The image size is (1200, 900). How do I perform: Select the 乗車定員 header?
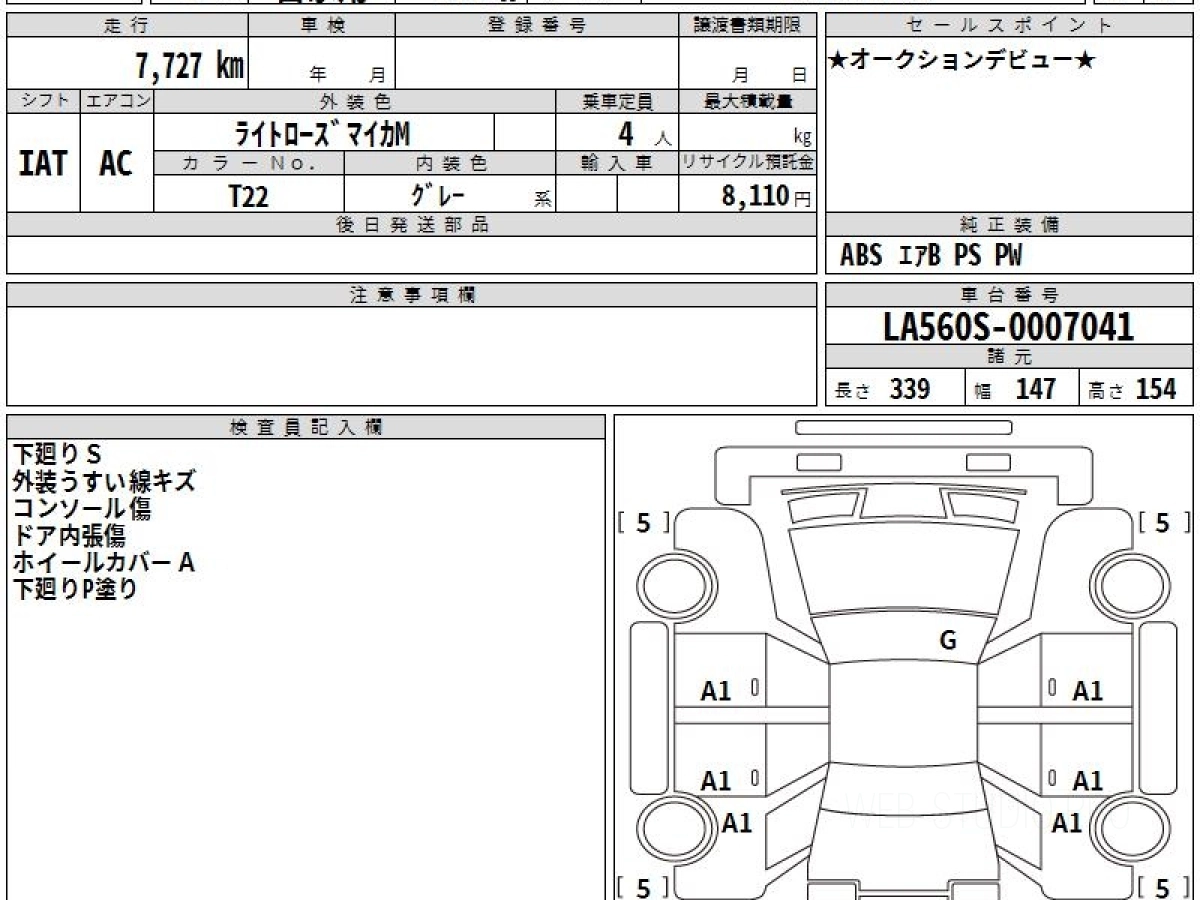tap(617, 101)
